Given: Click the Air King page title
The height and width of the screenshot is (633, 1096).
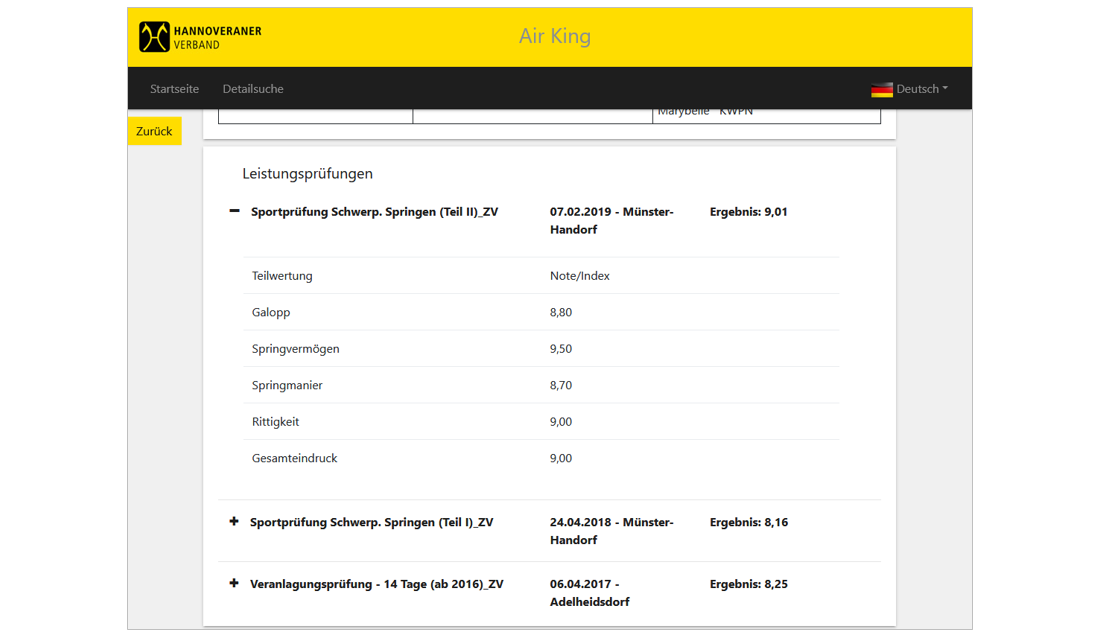Looking at the screenshot, I should (x=554, y=36).
